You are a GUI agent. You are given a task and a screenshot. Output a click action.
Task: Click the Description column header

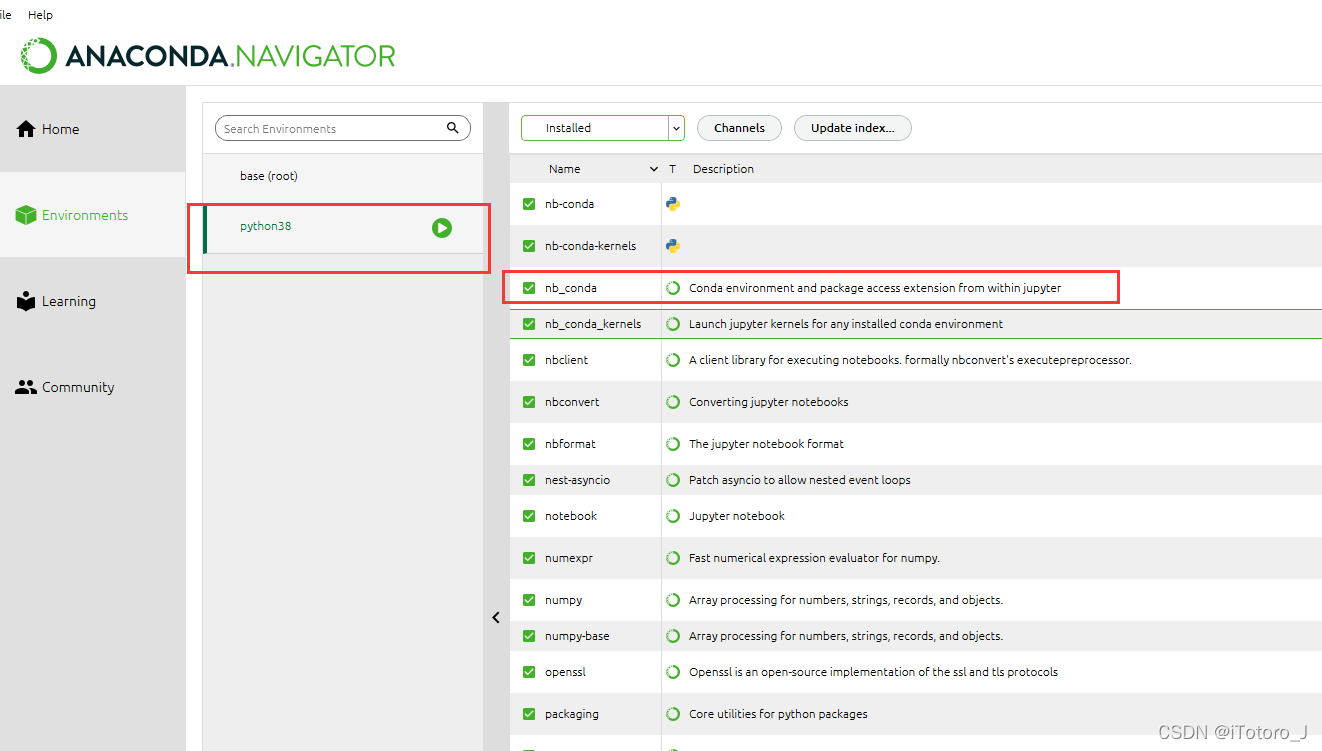click(x=723, y=170)
